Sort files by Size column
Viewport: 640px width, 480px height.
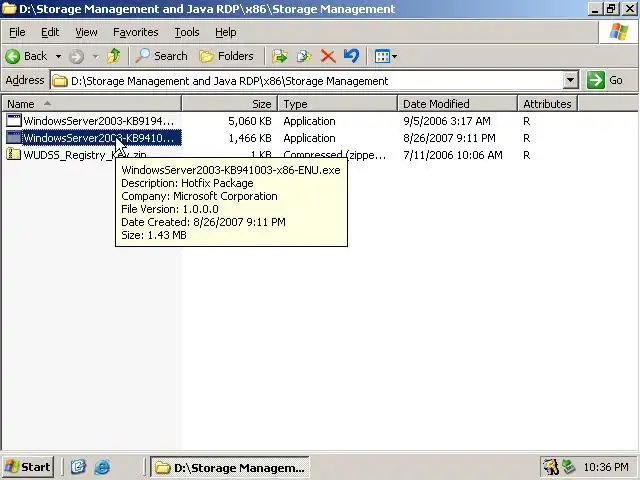point(230,104)
